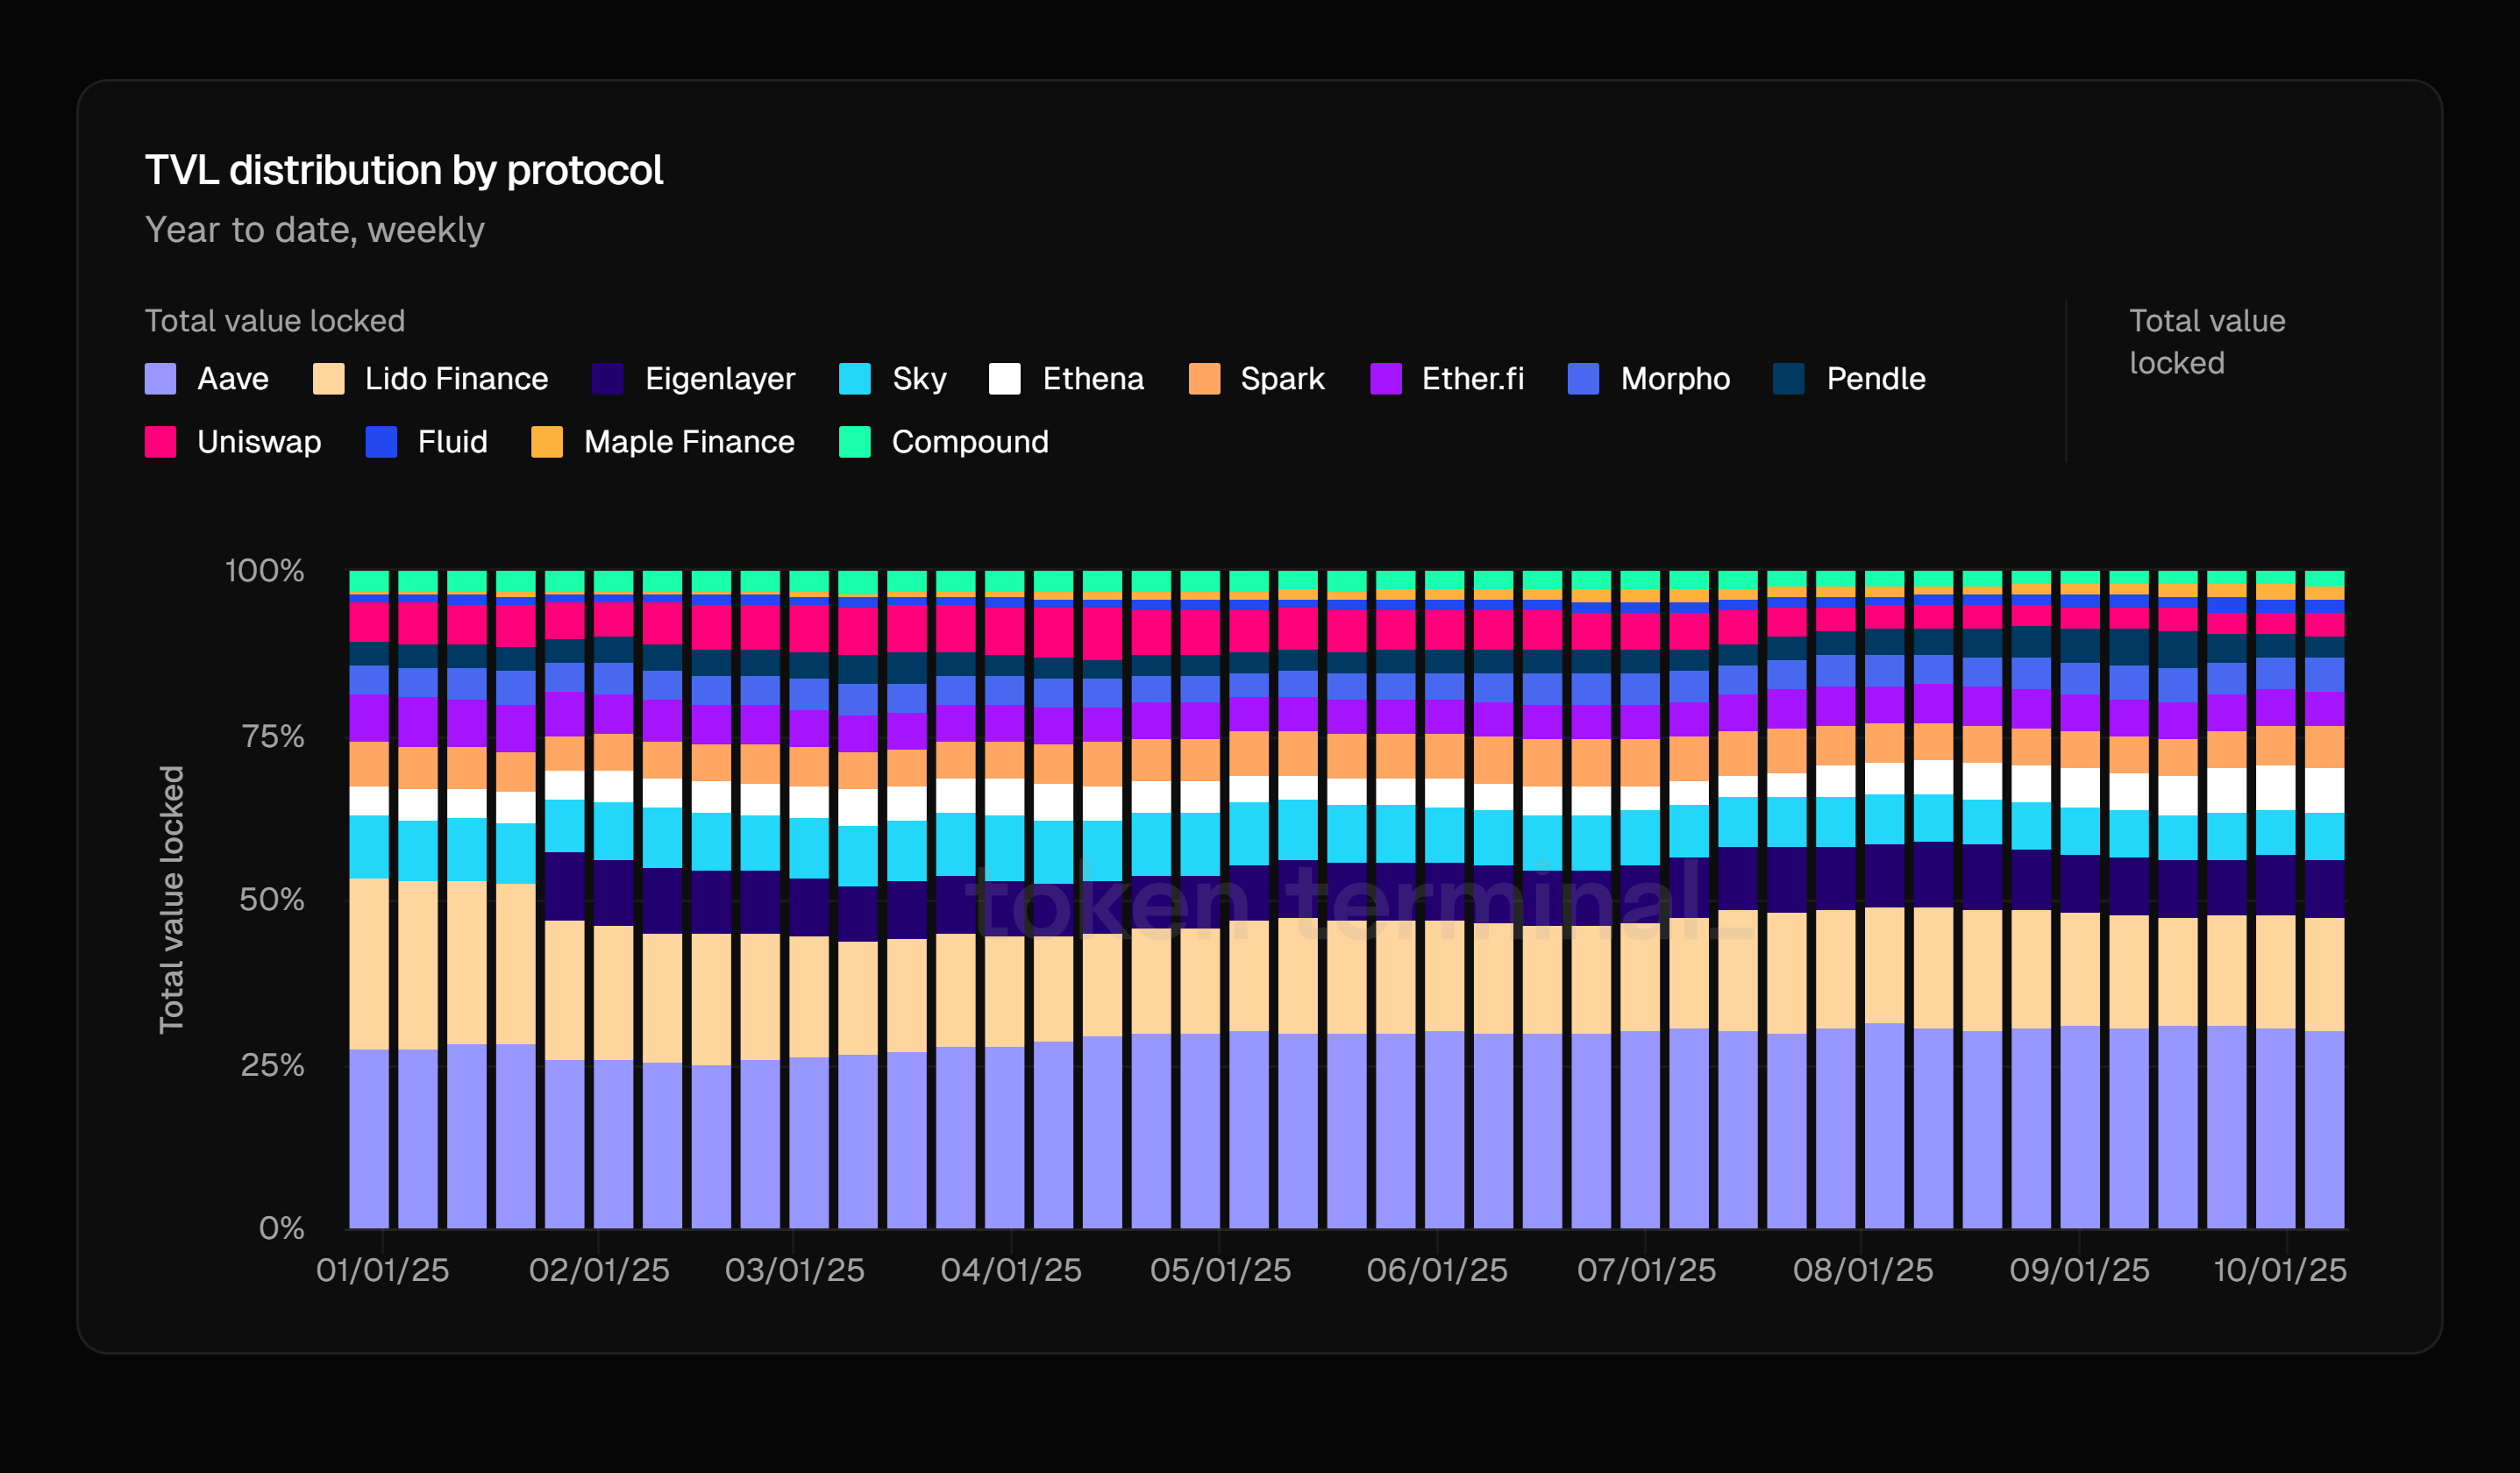
Task: Click the 08/01/25 x-axis date label
Action: (x=1863, y=1270)
